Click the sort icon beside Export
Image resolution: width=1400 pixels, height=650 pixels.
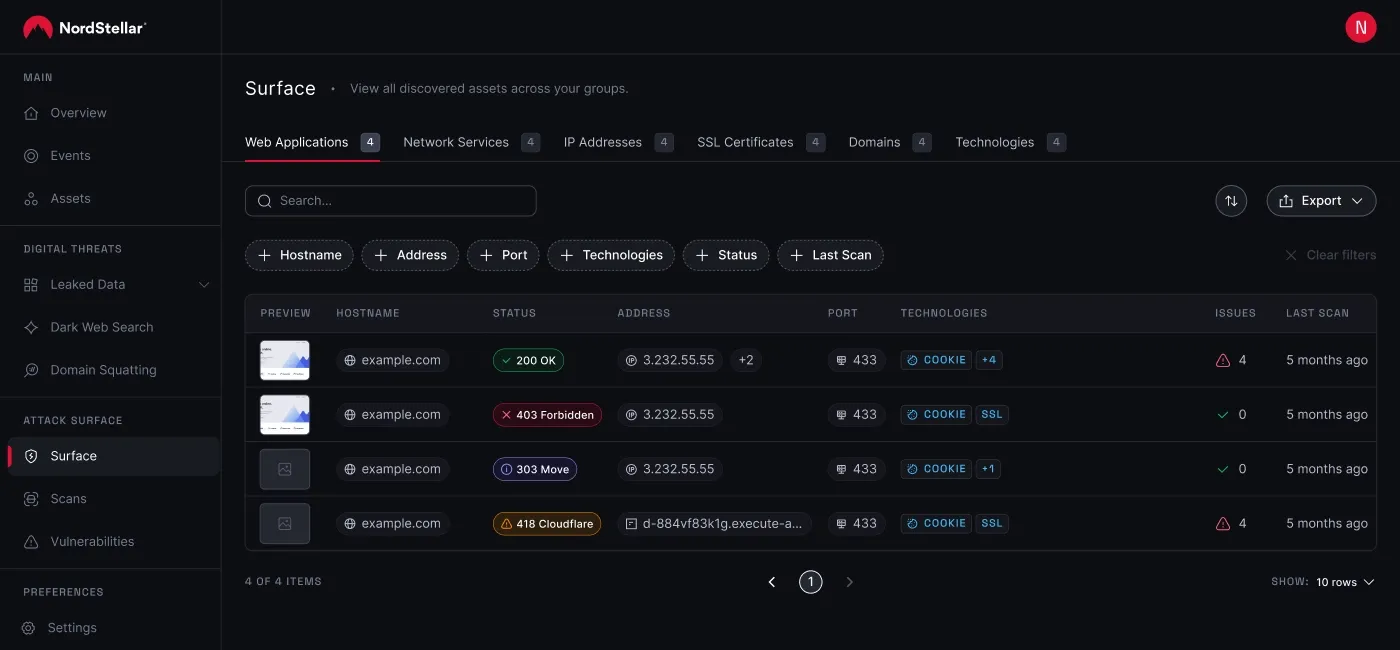1231,200
